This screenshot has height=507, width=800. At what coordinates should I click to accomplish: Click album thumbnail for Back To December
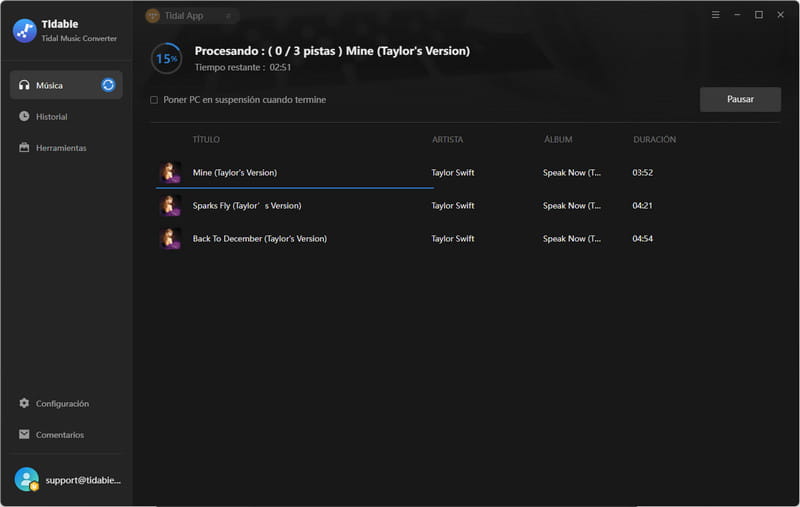170,239
